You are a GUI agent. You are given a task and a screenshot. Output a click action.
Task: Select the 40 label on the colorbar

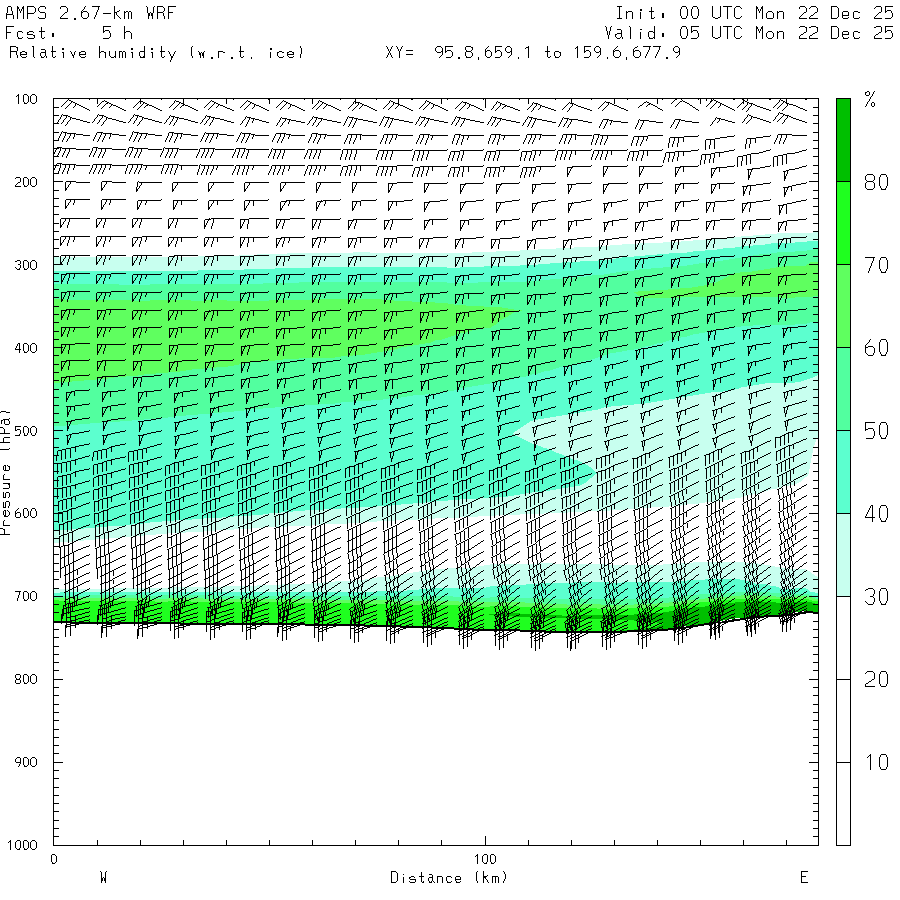pos(876,514)
